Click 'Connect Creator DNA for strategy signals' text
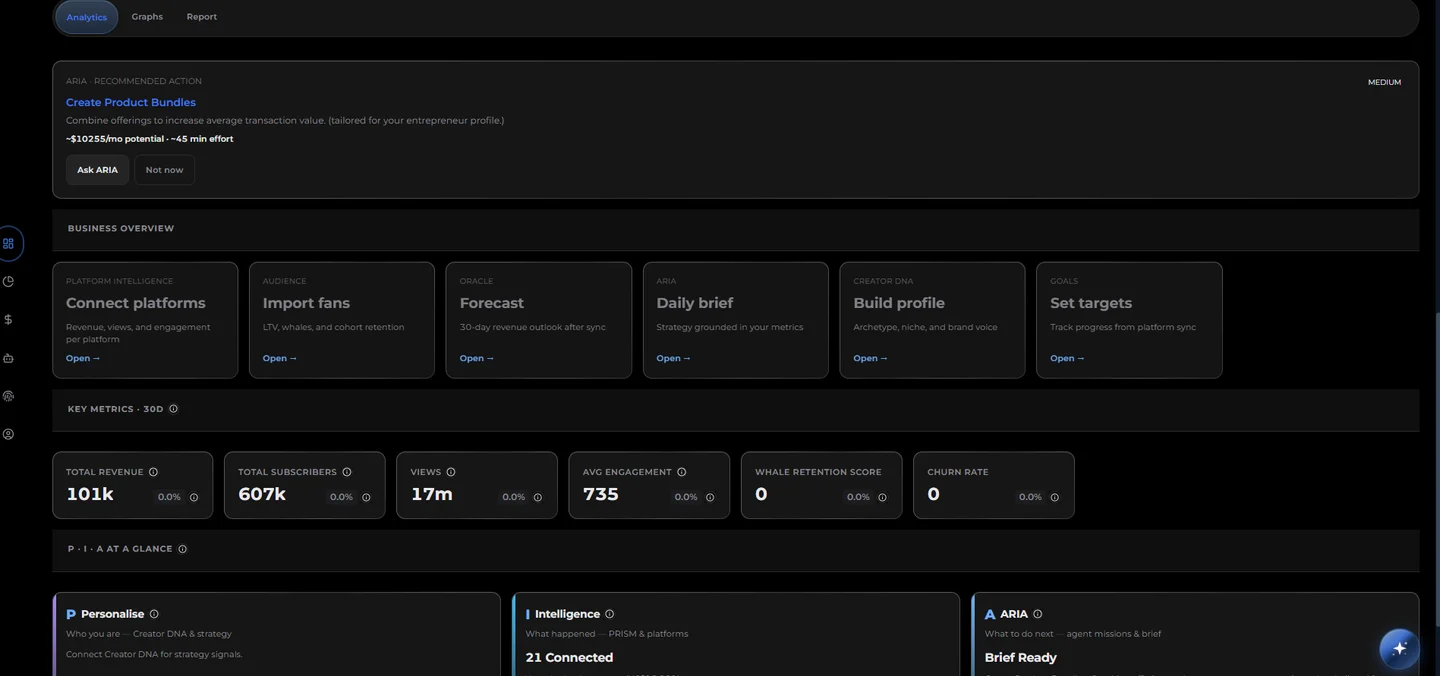The height and width of the screenshot is (676, 1440). [154, 654]
